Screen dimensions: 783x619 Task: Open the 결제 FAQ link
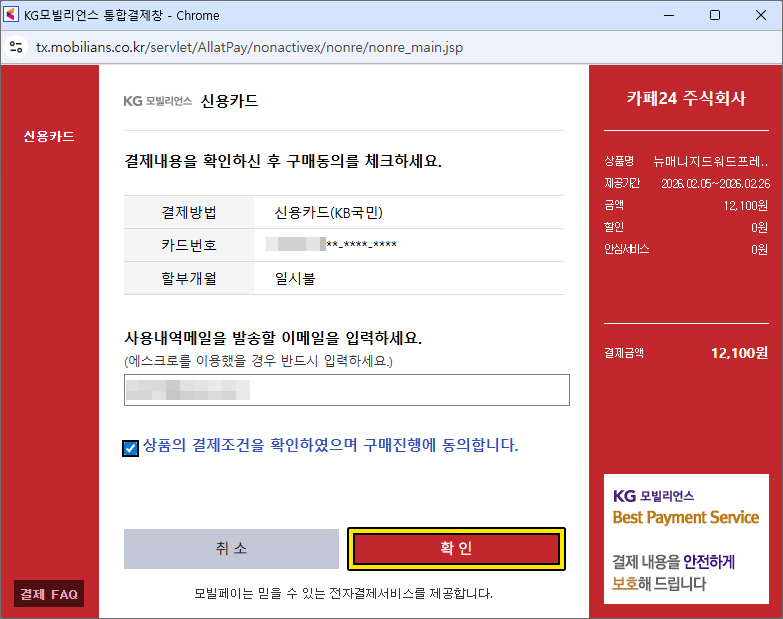[49, 594]
